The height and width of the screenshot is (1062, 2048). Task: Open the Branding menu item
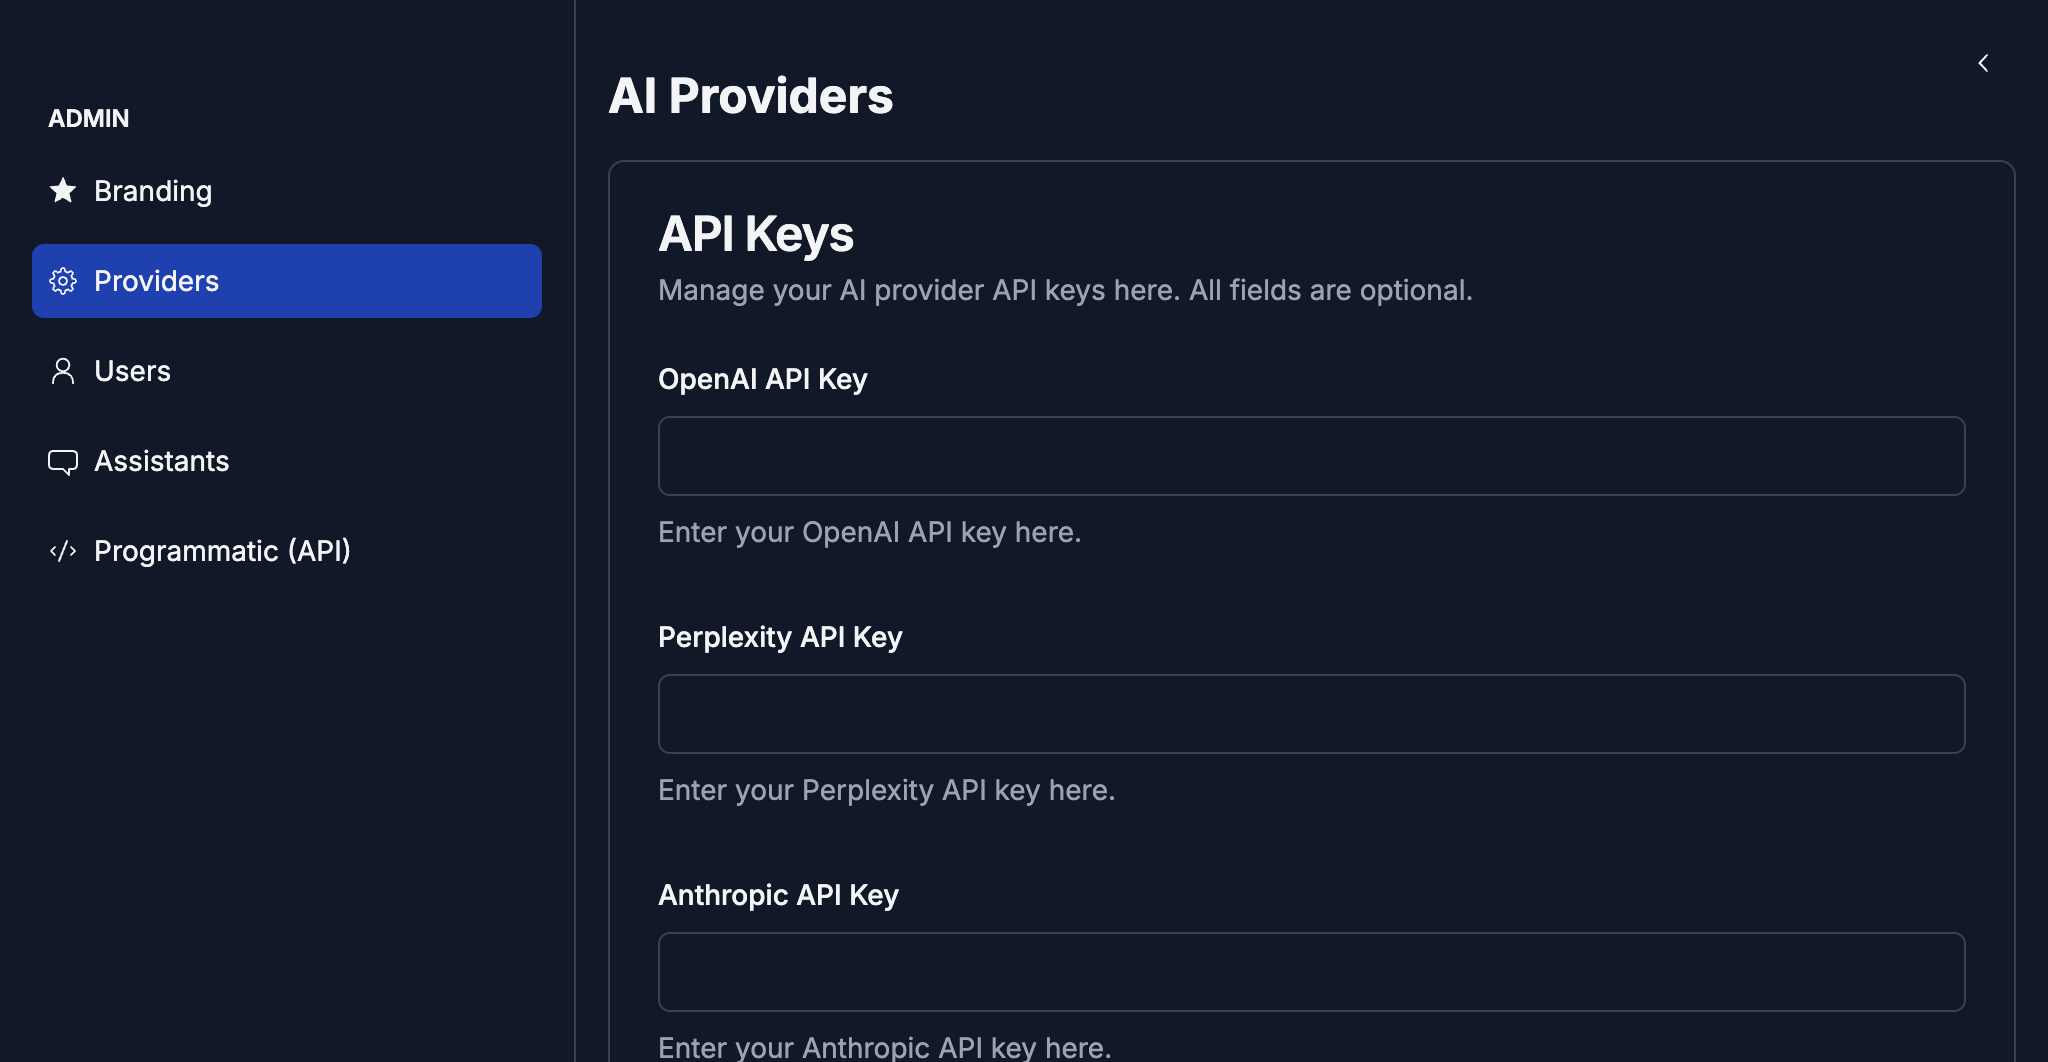(x=153, y=191)
